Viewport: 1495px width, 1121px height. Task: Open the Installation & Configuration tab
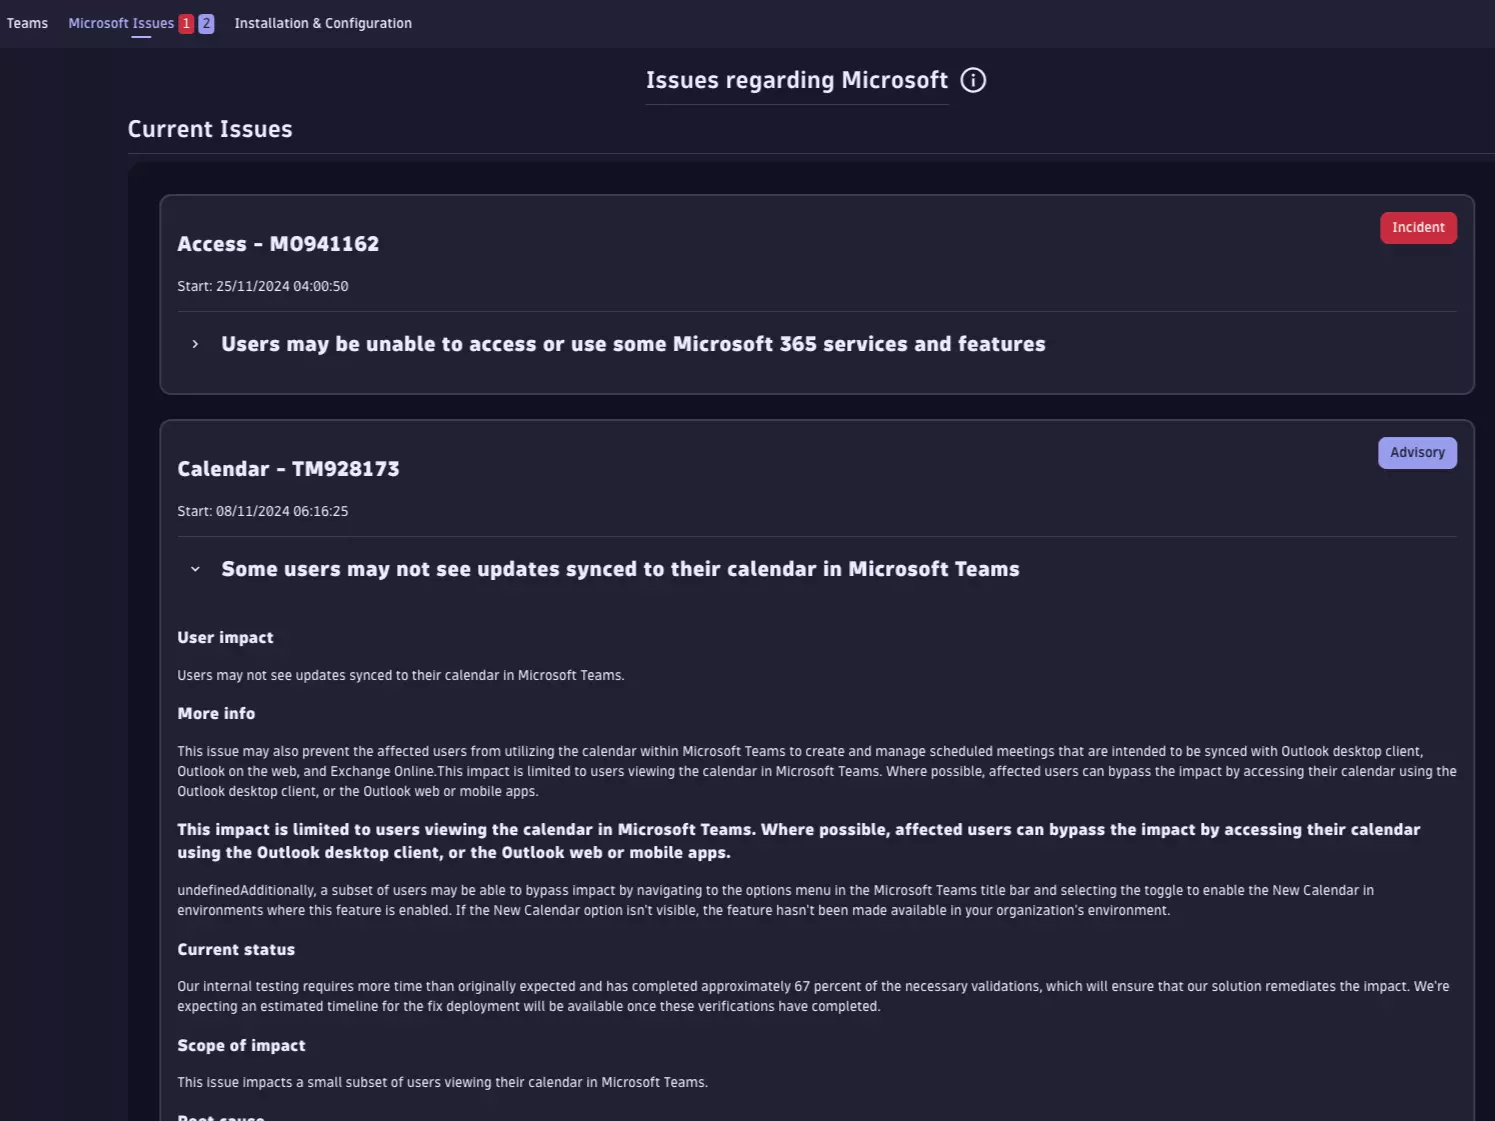click(322, 22)
